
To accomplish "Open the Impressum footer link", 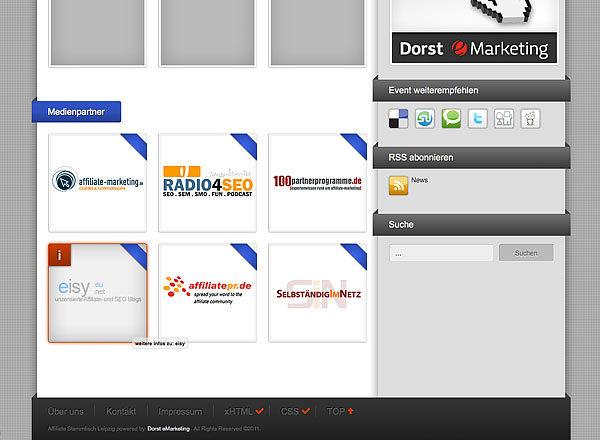I will (180, 412).
